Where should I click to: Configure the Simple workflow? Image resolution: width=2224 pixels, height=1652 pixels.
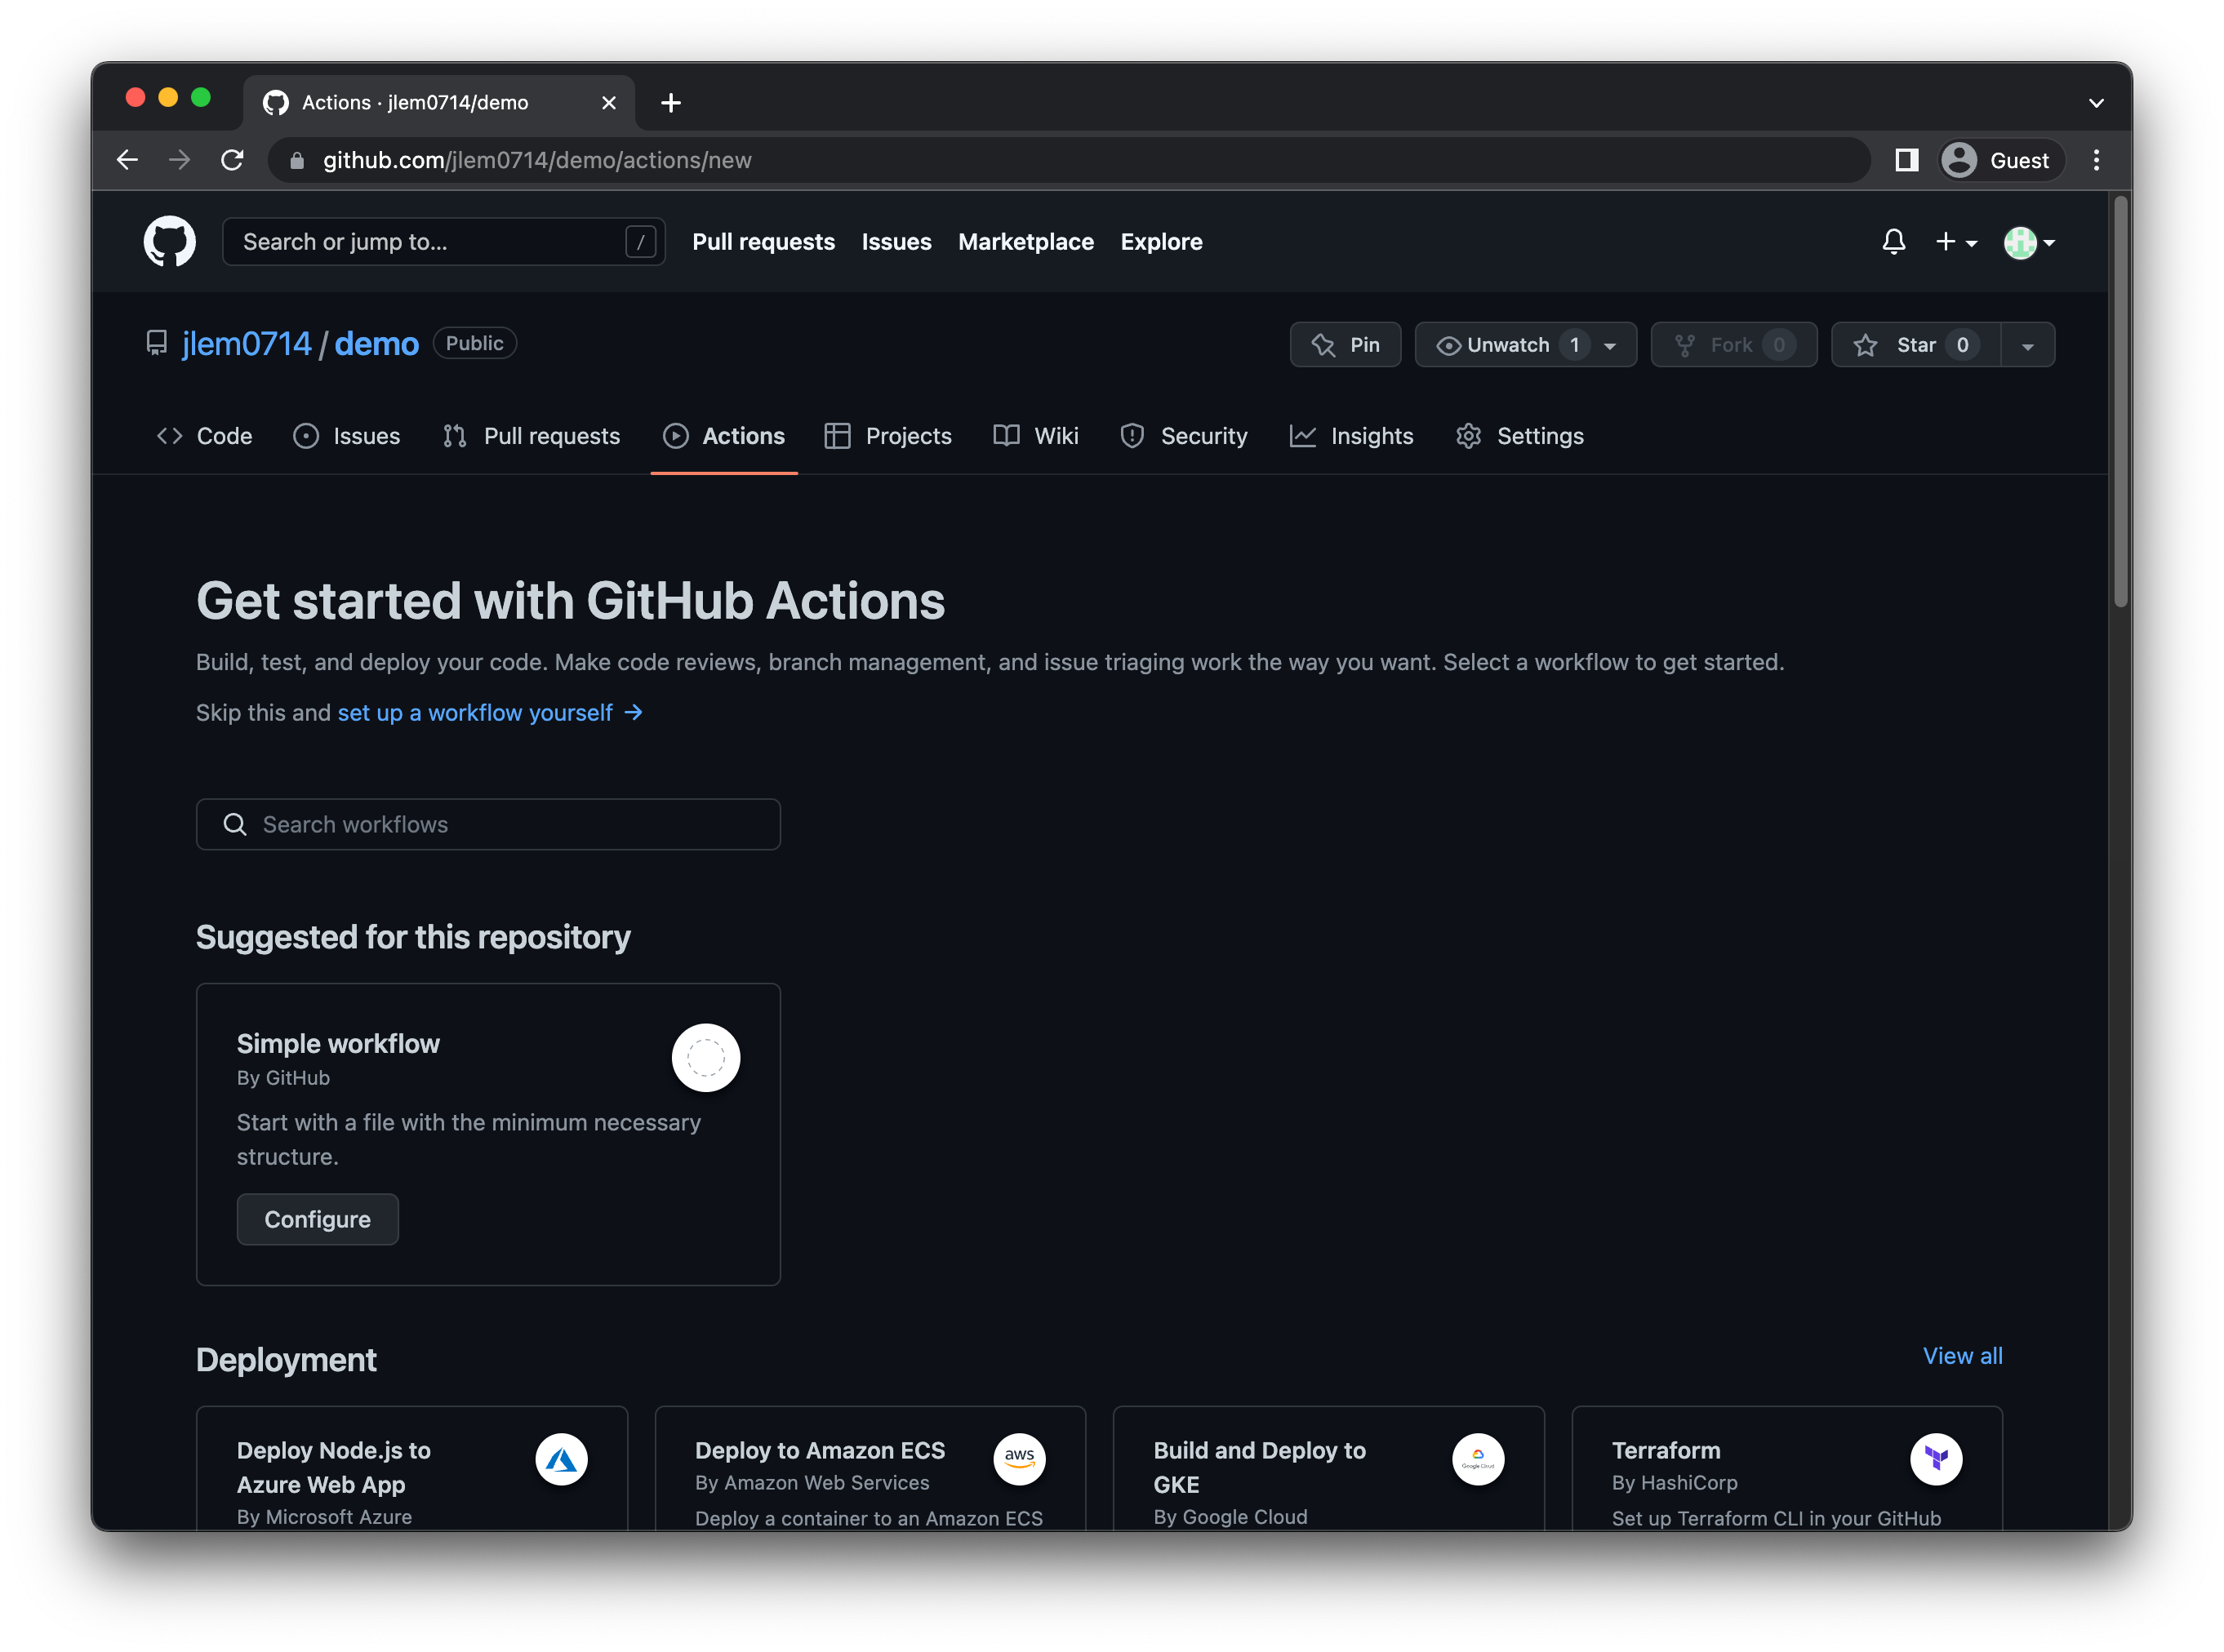point(316,1218)
